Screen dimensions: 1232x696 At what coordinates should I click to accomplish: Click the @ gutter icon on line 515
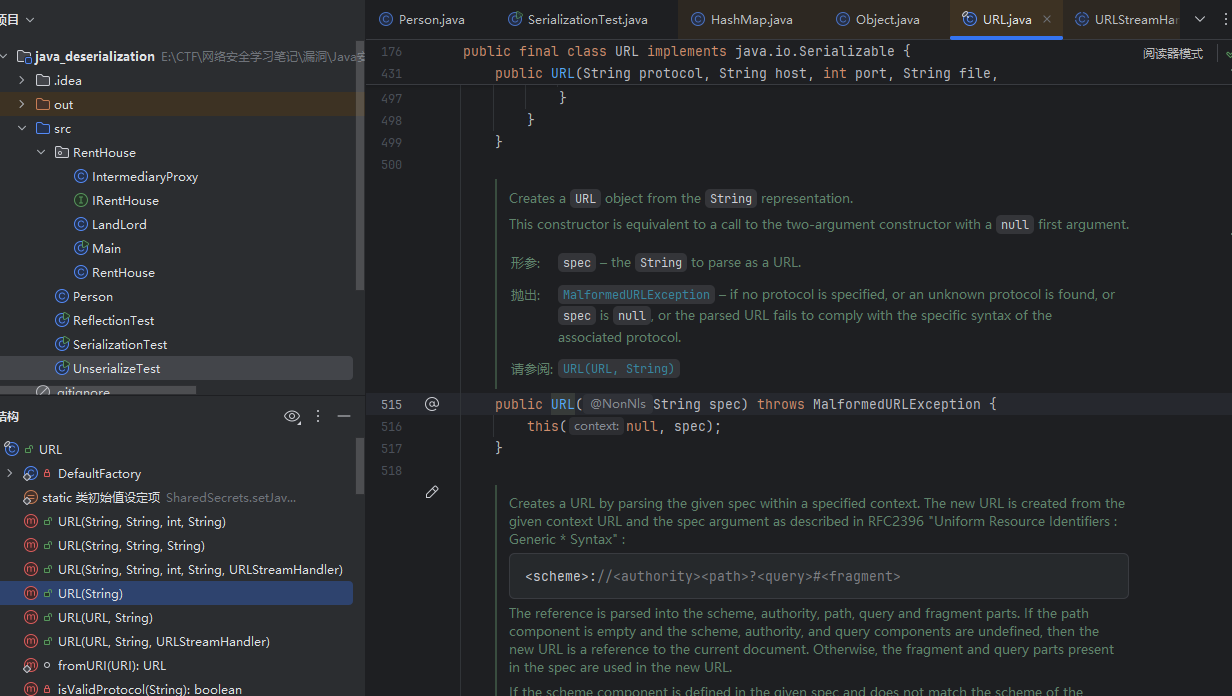[432, 404]
